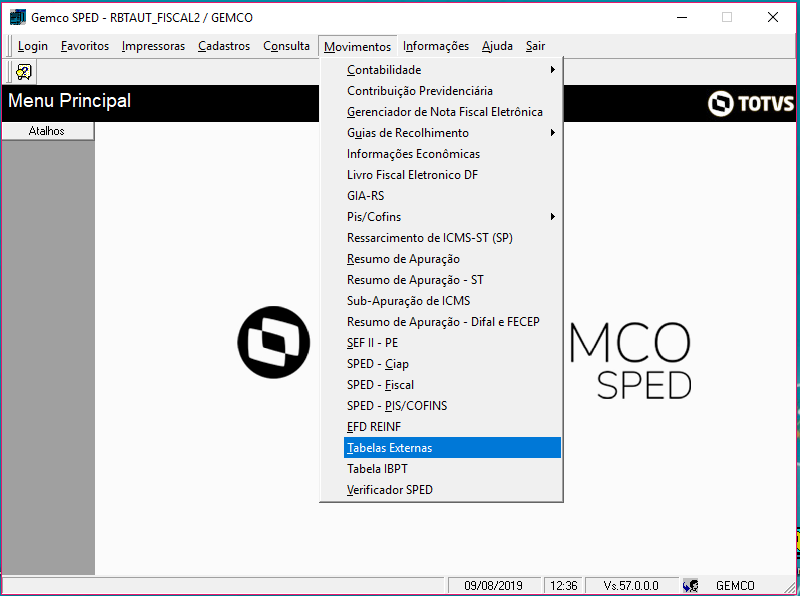Click the help chat toolbar icon
Viewport: 800px width, 596px height.
click(23, 72)
